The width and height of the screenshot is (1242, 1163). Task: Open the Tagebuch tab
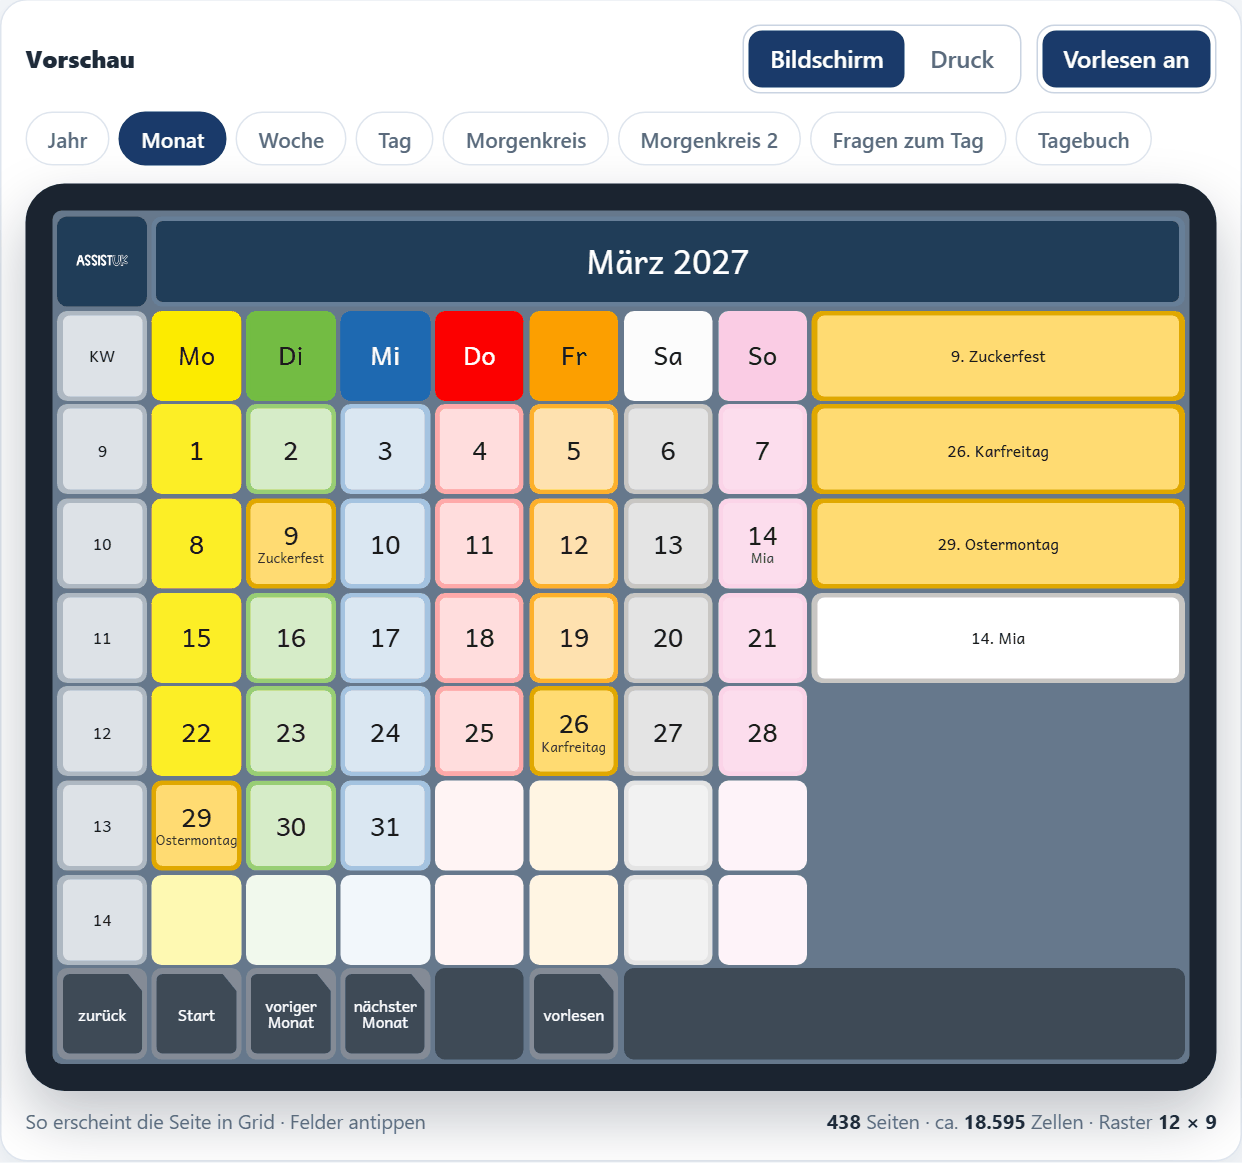click(1083, 140)
